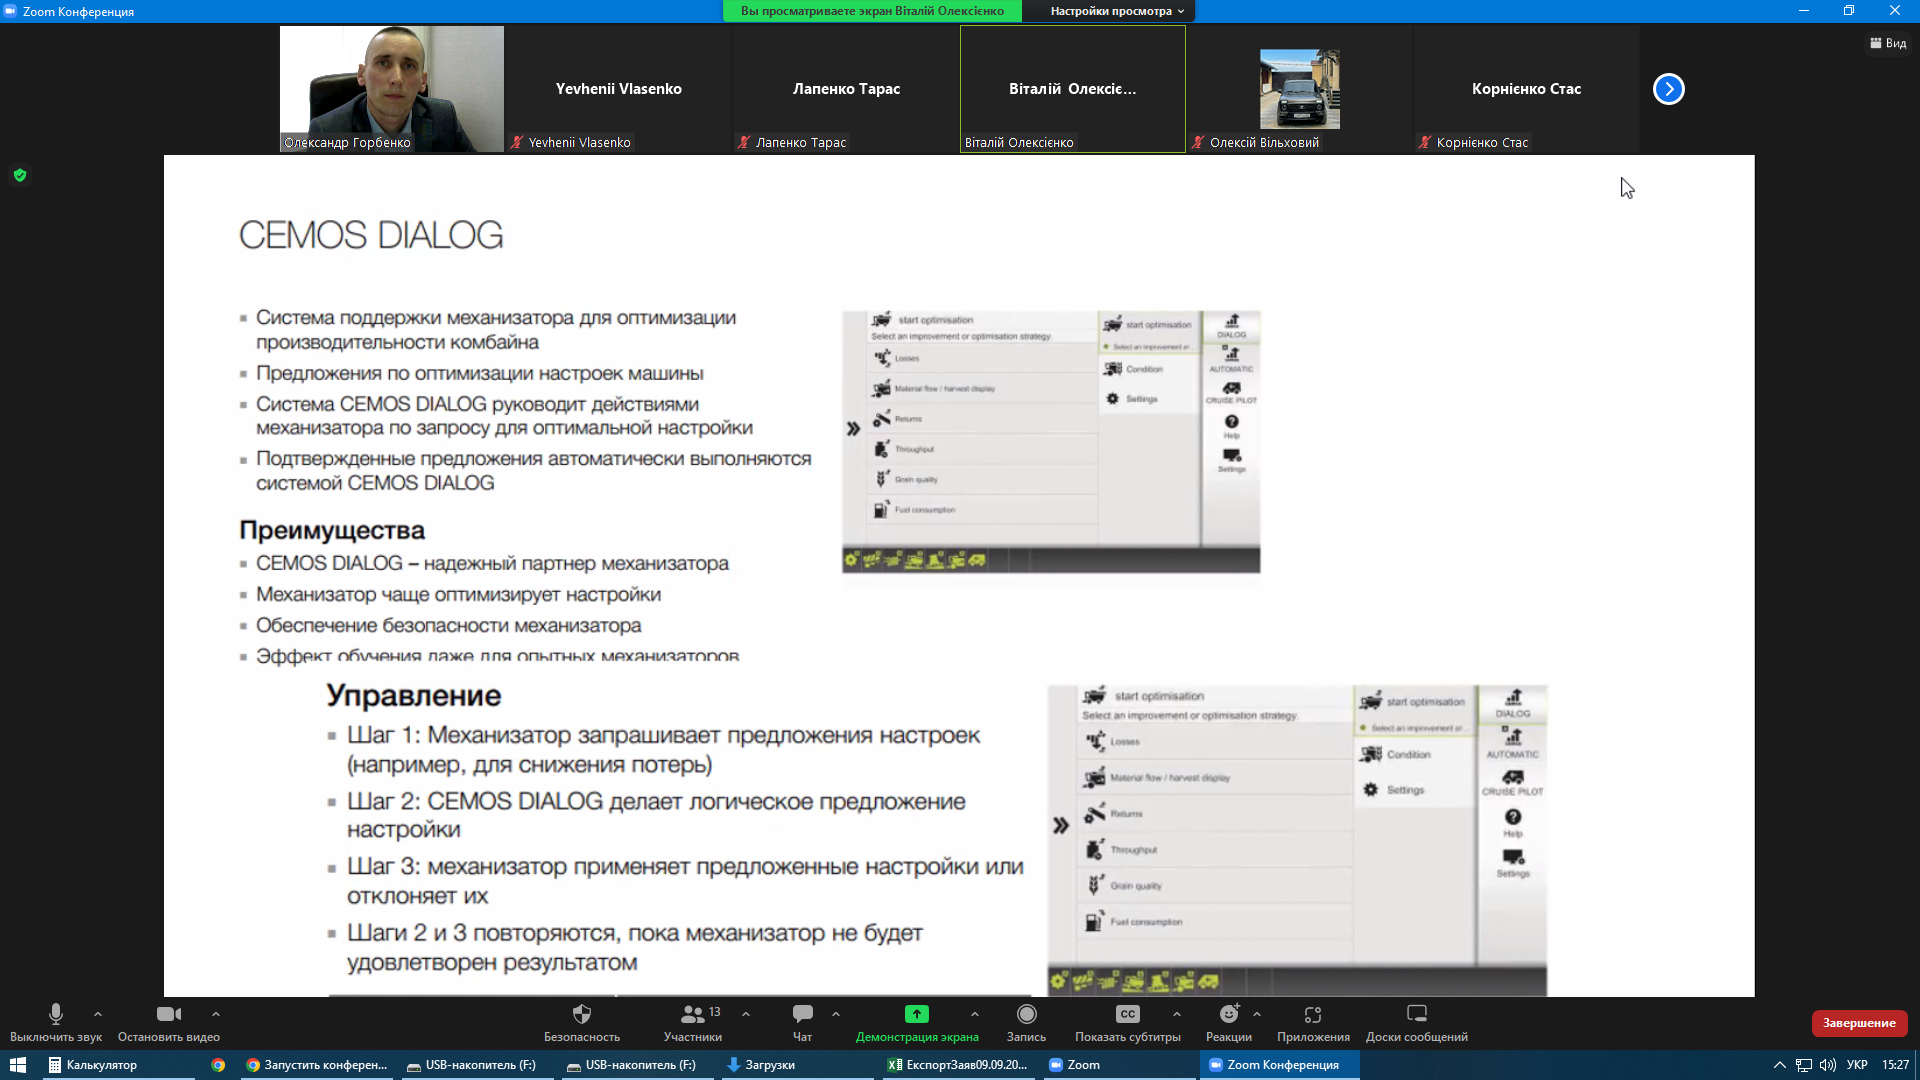1920x1080 pixels.
Task: Open the volume tray icon
Action: (x=1828, y=1065)
